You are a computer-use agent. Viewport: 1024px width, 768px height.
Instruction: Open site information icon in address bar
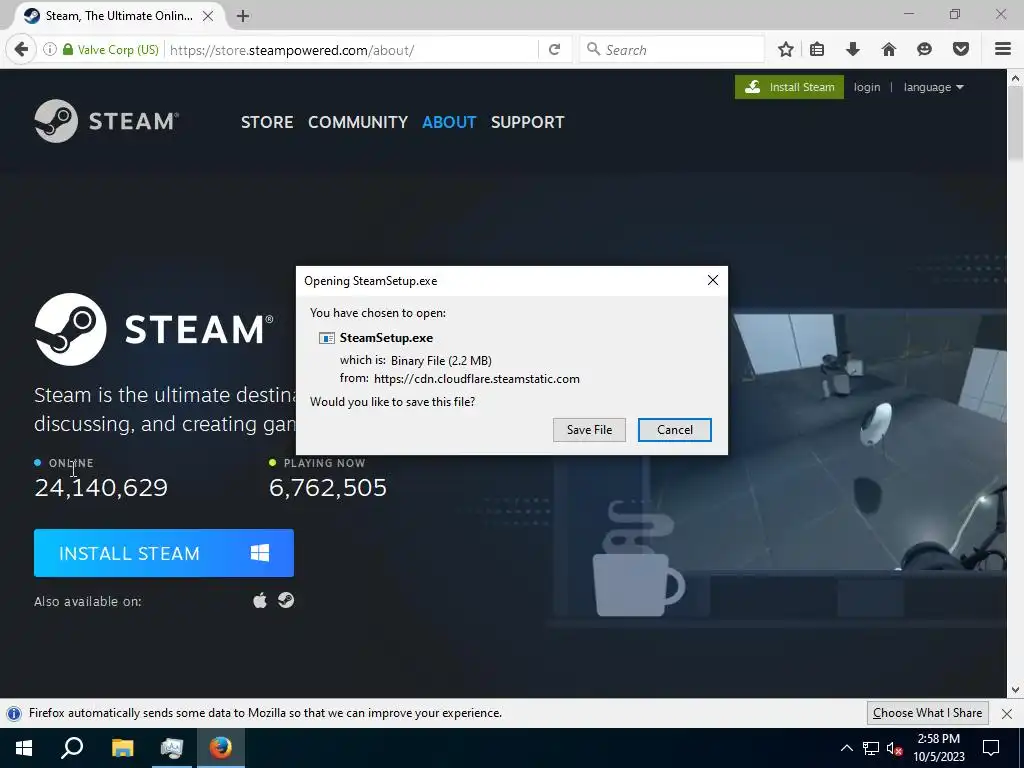point(50,50)
